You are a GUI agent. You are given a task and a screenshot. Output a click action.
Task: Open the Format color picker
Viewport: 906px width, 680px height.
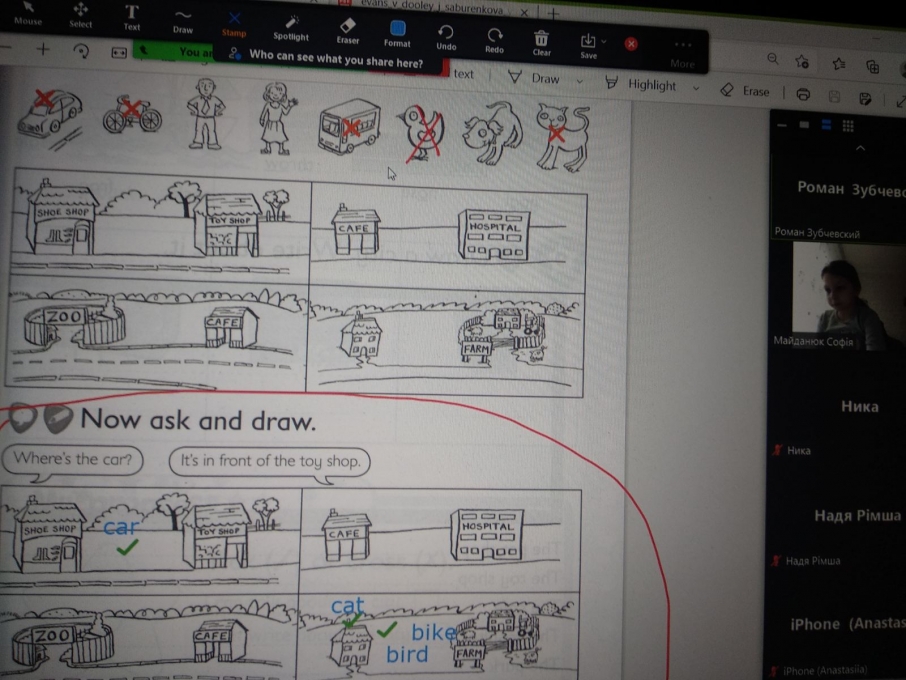(x=397, y=34)
